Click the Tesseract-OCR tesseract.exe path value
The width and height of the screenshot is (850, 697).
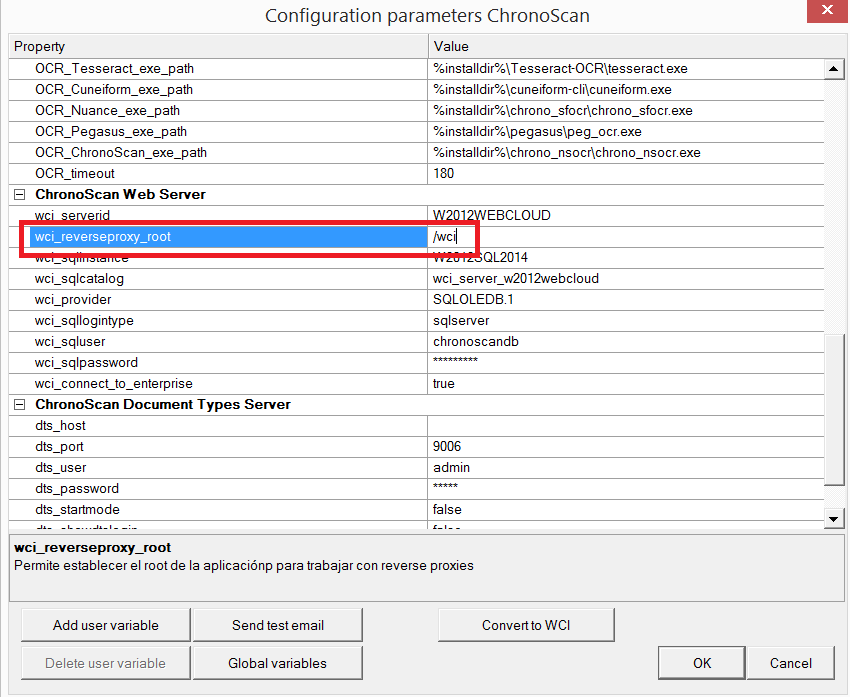point(560,69)
